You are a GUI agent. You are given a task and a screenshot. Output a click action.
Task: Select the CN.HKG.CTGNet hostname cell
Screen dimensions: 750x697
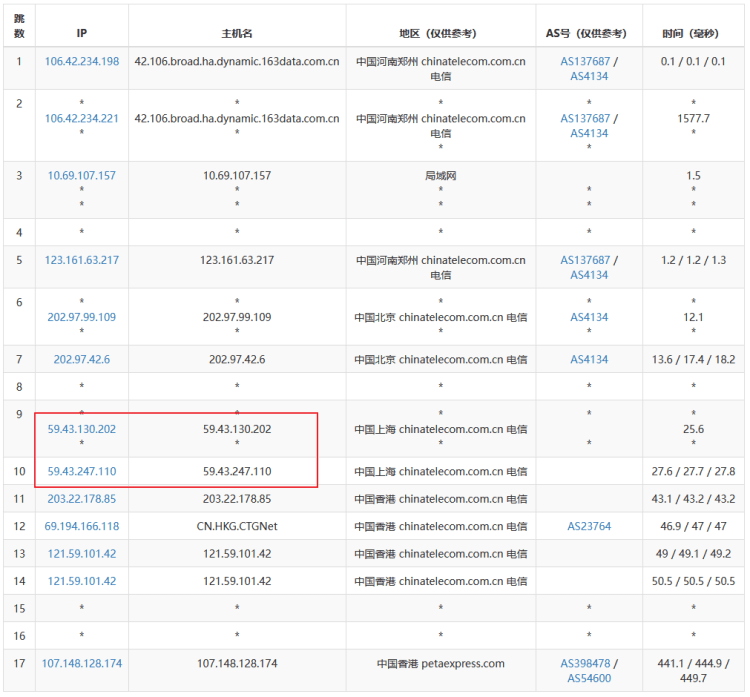click(237, 526)
